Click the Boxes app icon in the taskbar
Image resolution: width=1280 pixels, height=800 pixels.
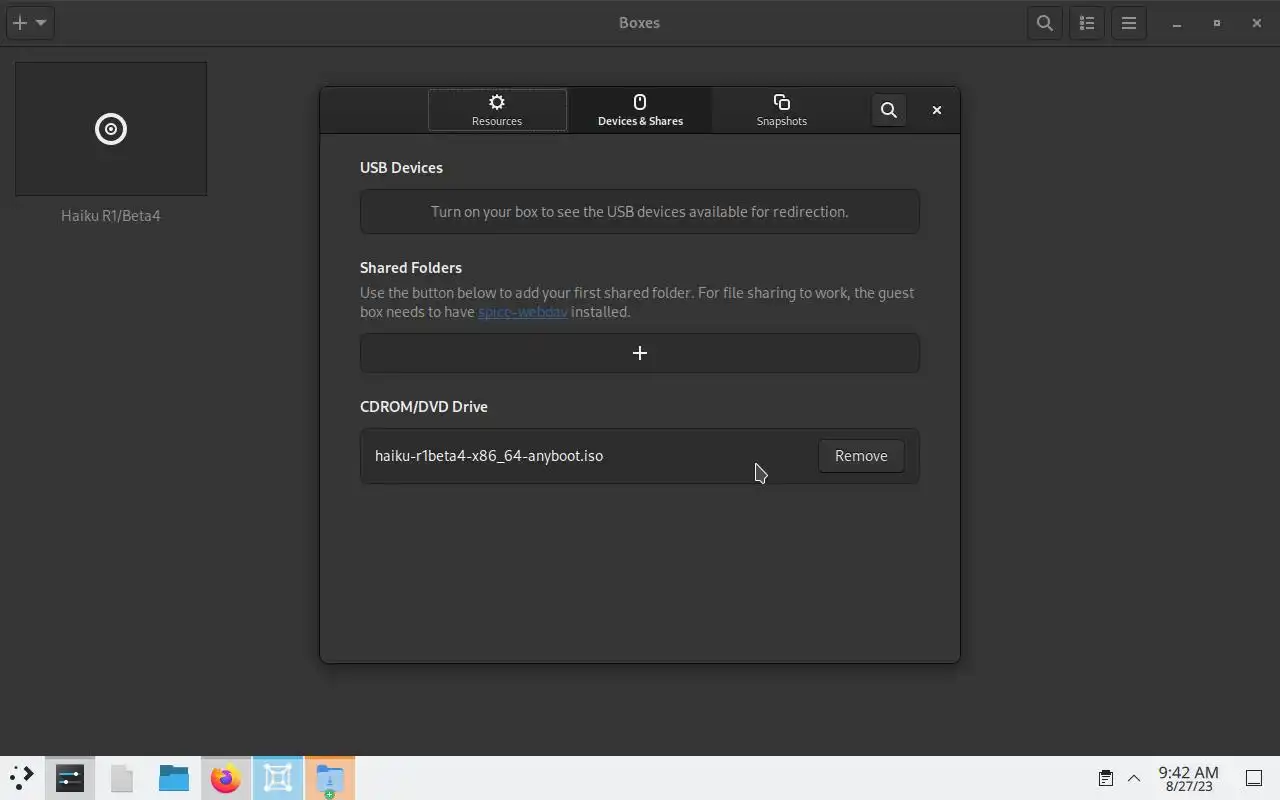click(x=278, y=778)
